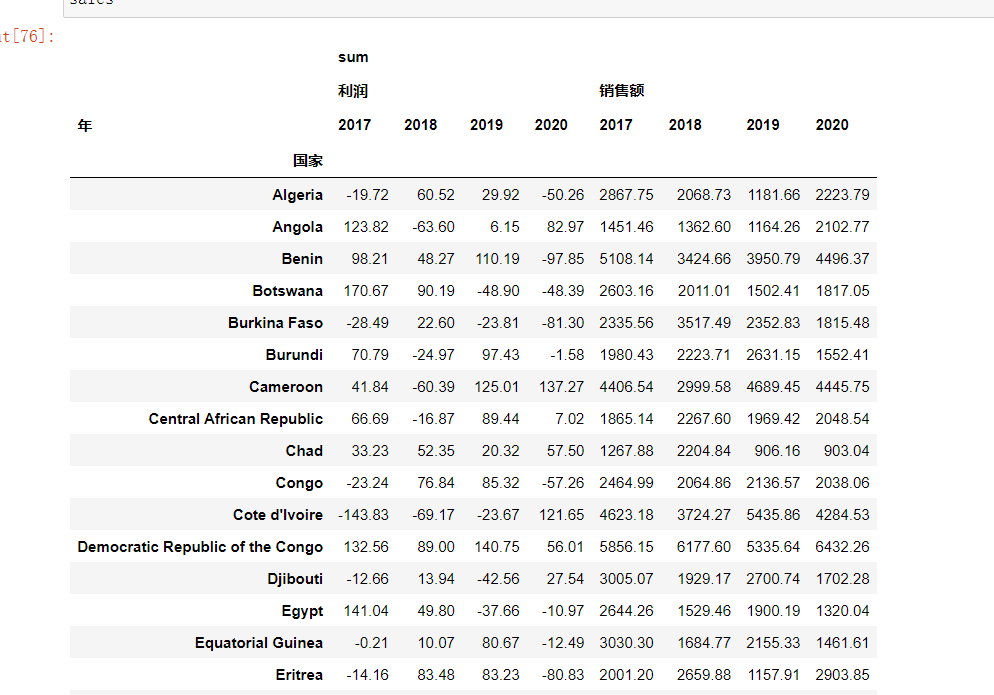994x695 pixels.
Task: Click Benin profit value 110.19
Action: pos(497,259)
